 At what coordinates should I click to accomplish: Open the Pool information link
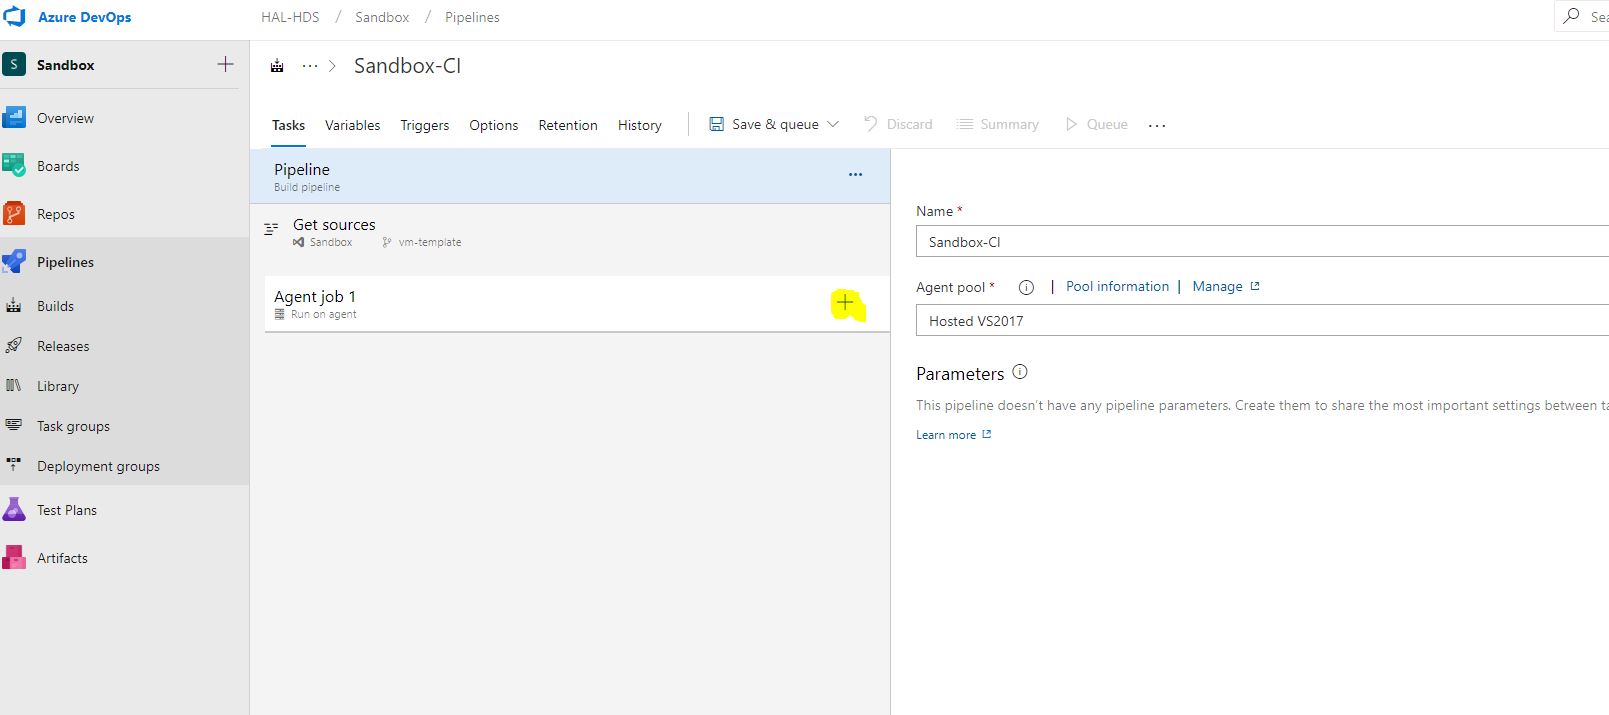(x=1117, y=286)
